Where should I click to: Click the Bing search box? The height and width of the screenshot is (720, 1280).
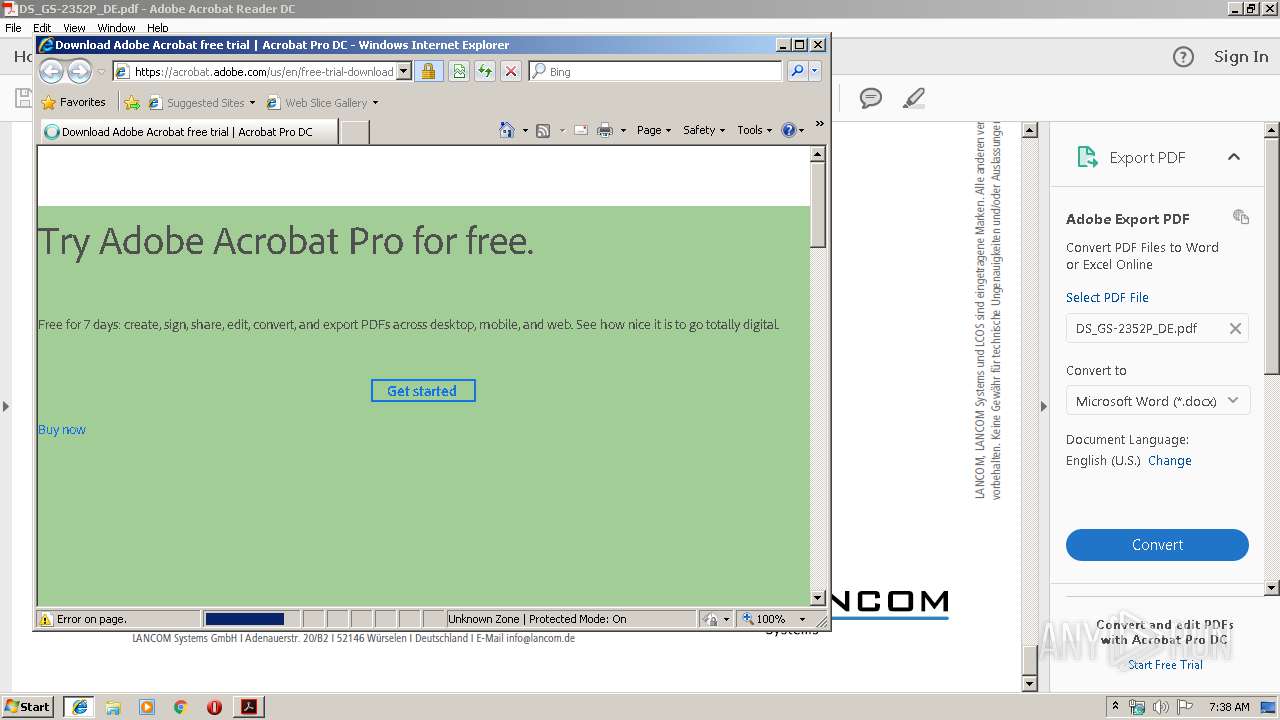(656, 72)
